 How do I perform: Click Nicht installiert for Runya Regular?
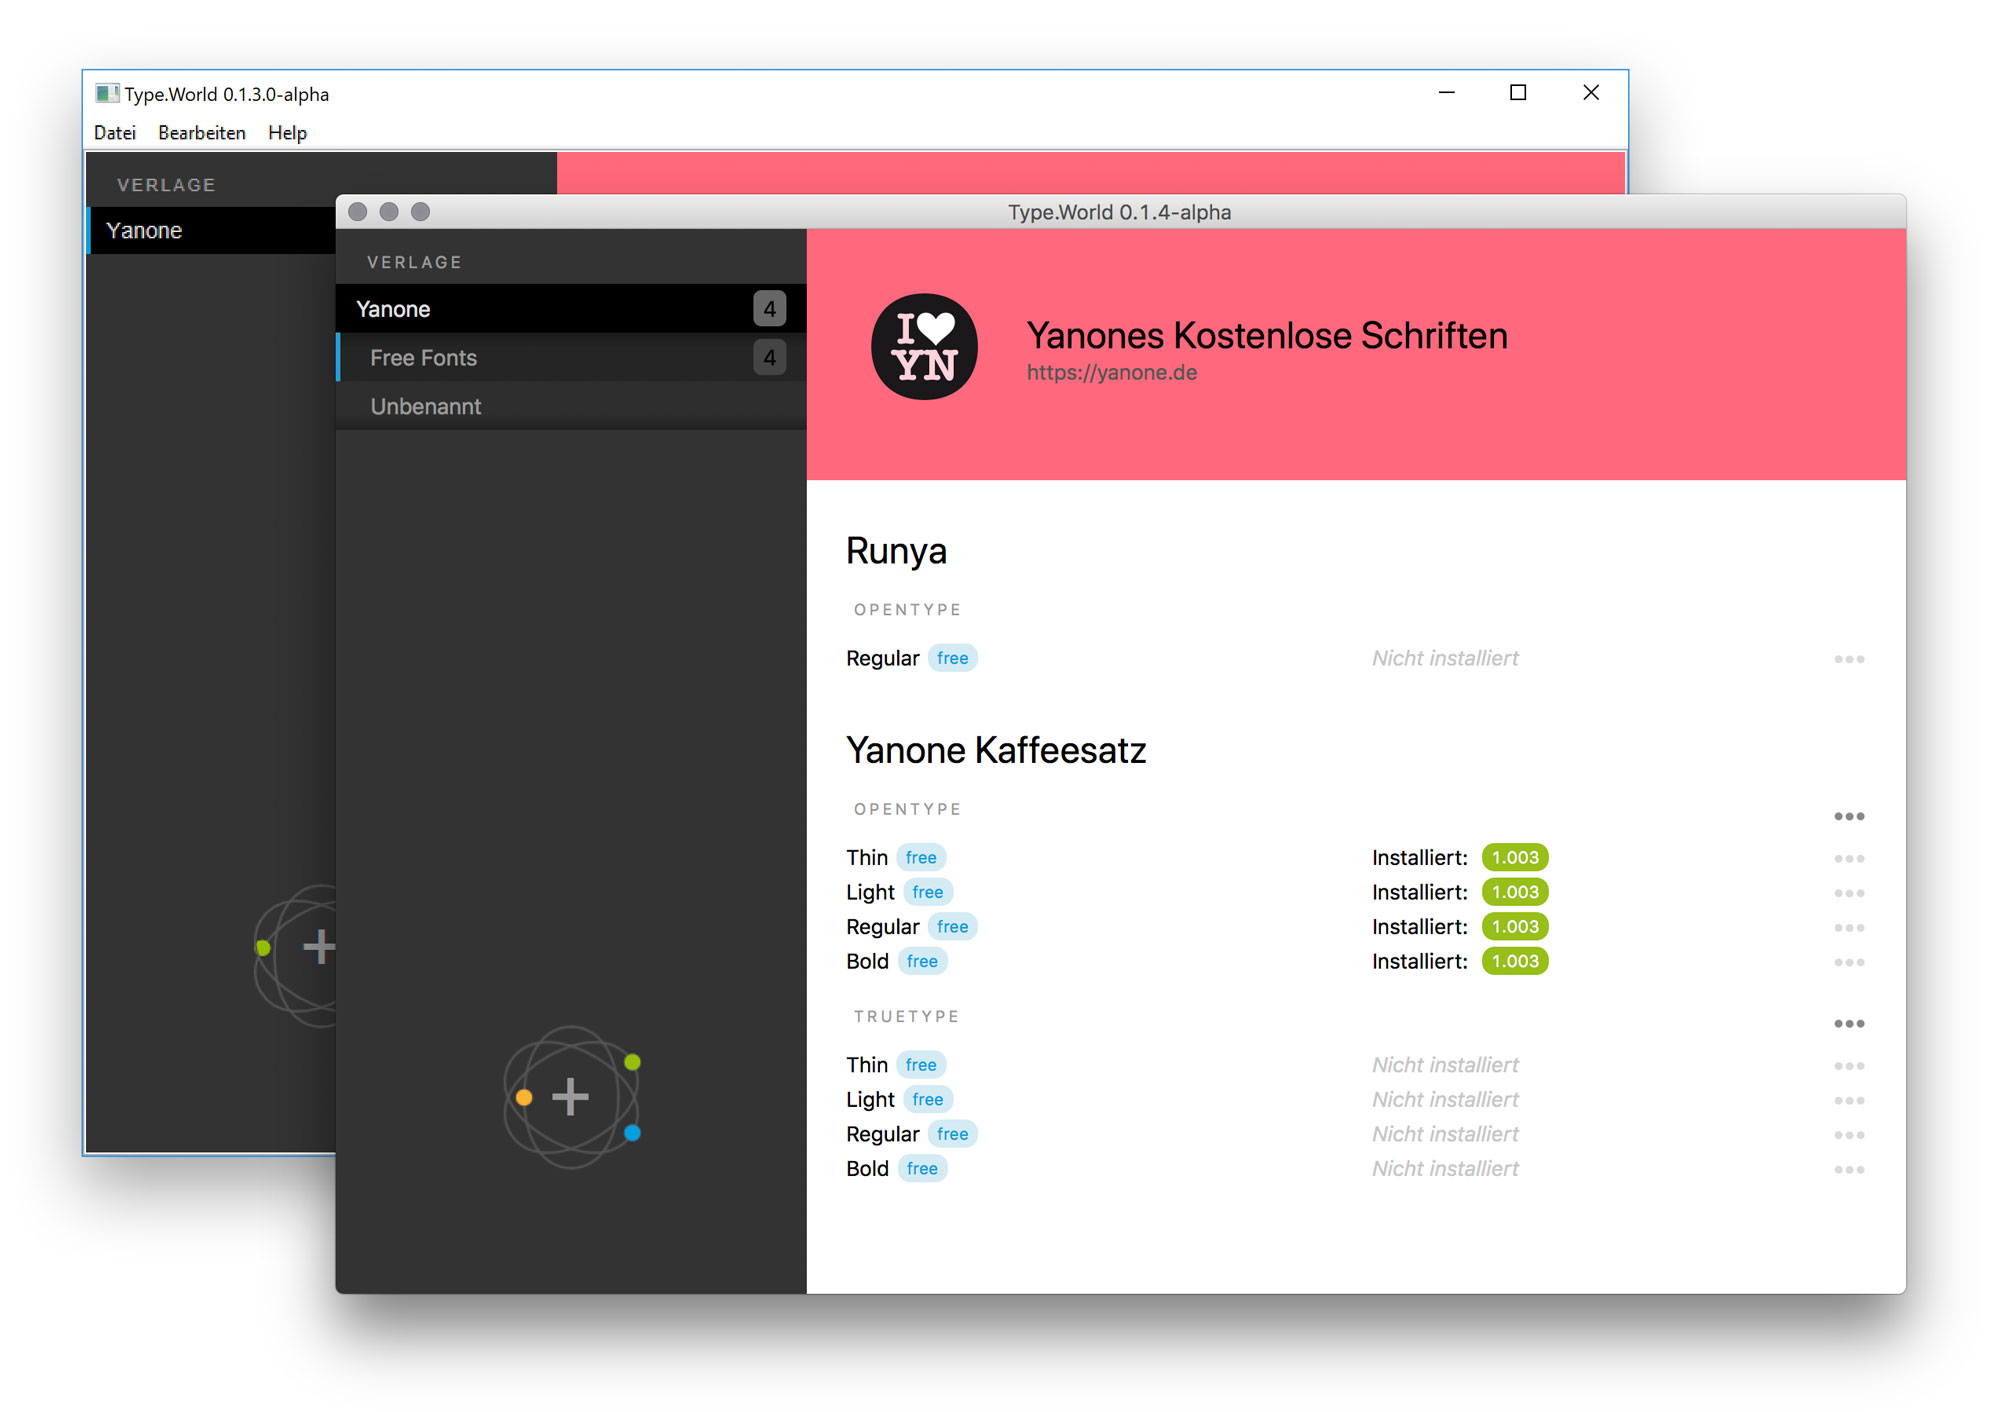point(1445,658)
